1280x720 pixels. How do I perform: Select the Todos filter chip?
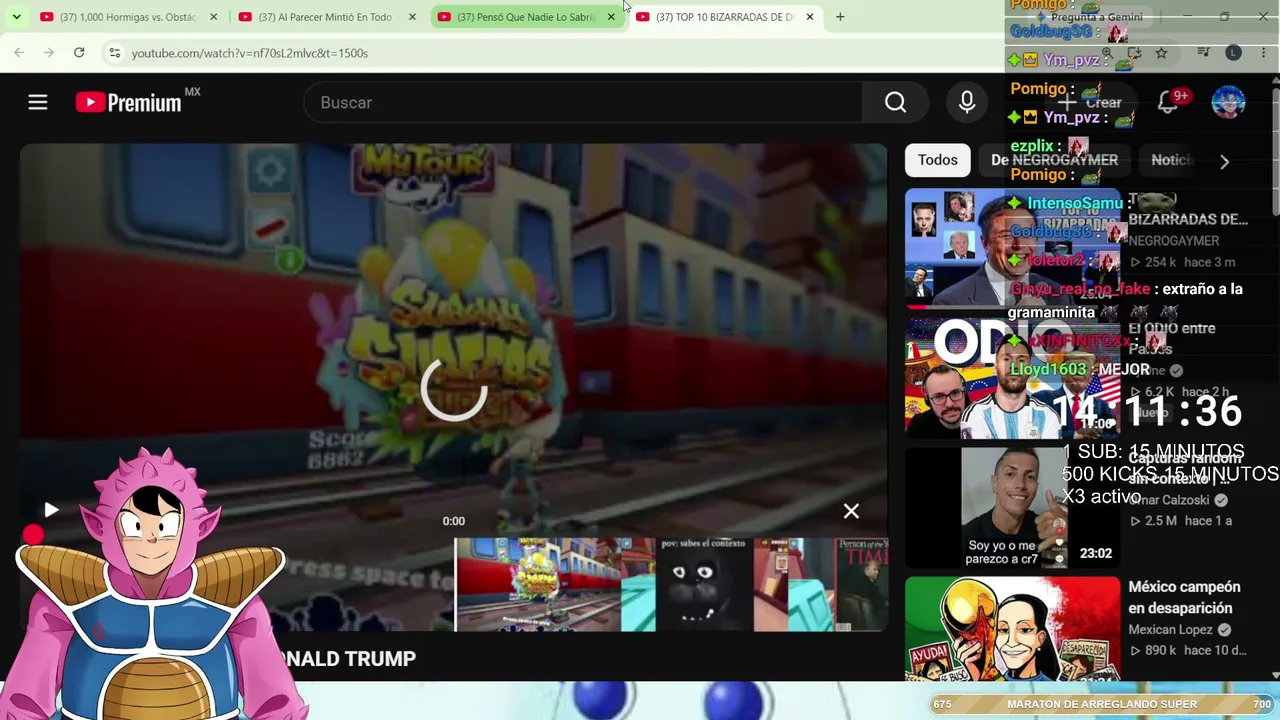pyautogui.click(x=938, y=160)
